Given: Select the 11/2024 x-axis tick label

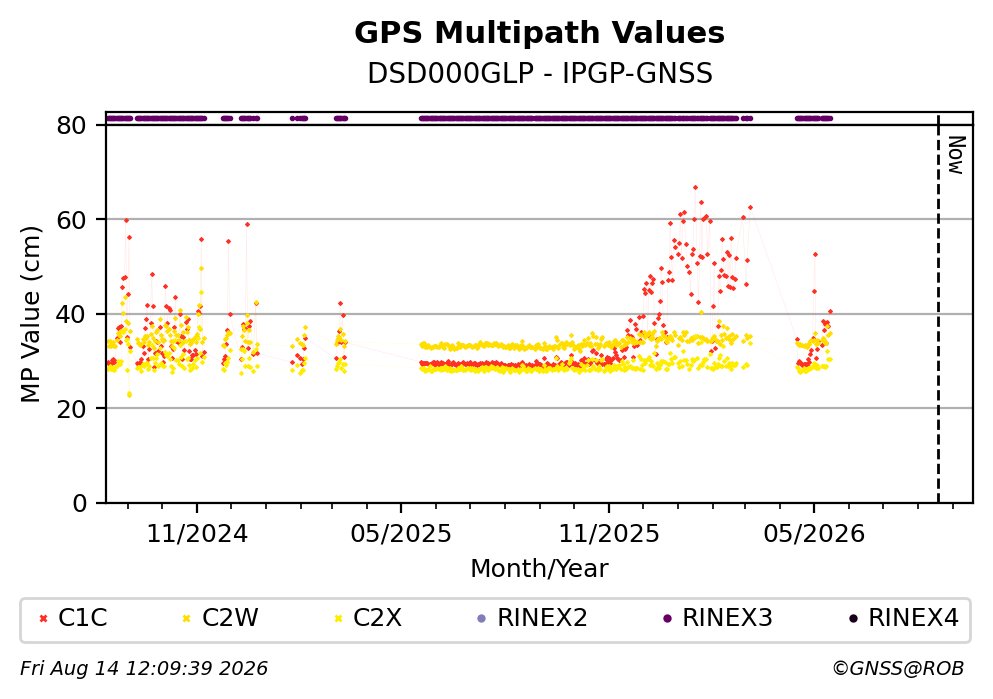Looking at the screenshot, I should coord(197,534).
